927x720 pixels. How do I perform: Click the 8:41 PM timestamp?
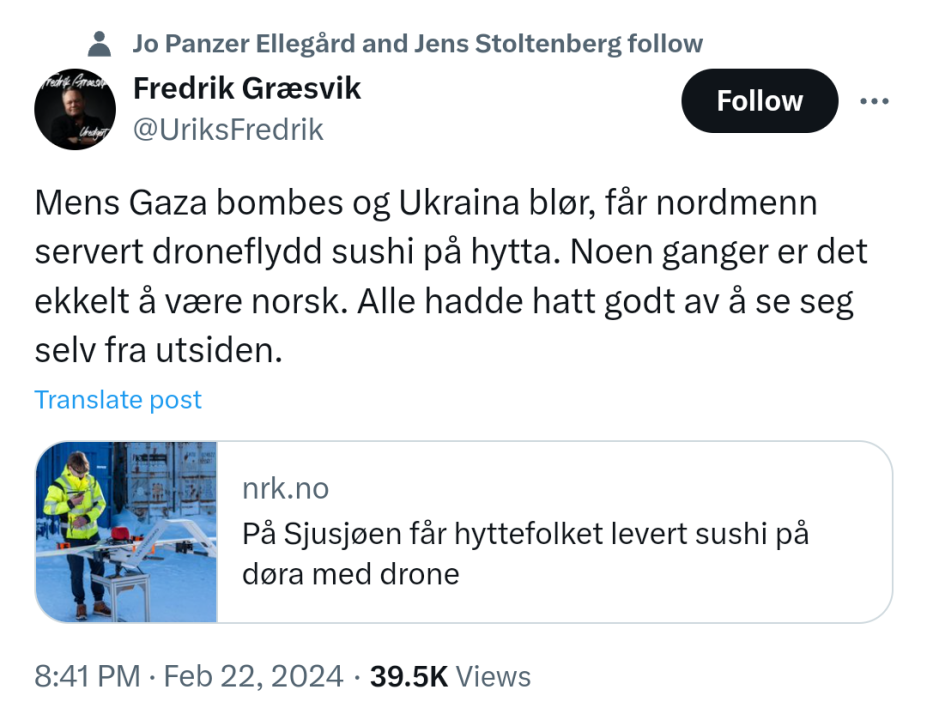tap(88, 676)
